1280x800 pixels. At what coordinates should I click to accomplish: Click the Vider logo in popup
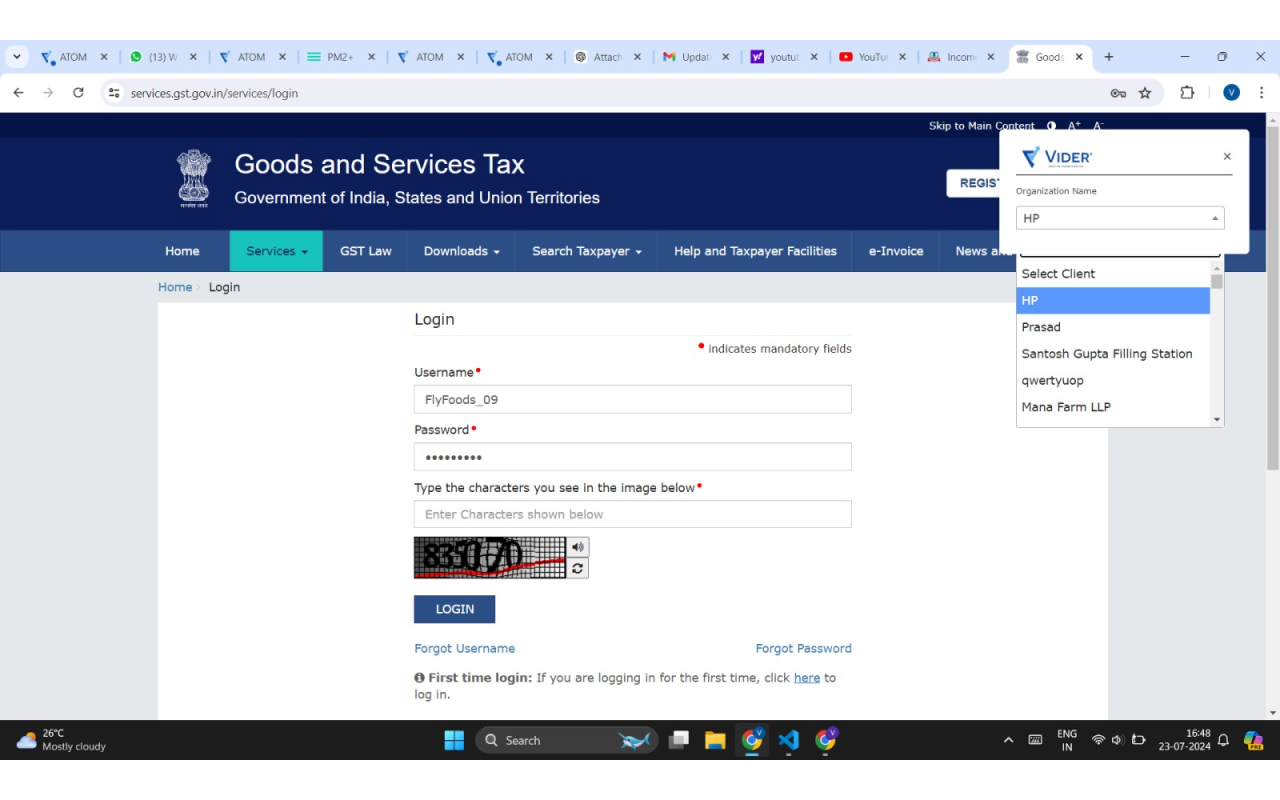point(1056,157)
